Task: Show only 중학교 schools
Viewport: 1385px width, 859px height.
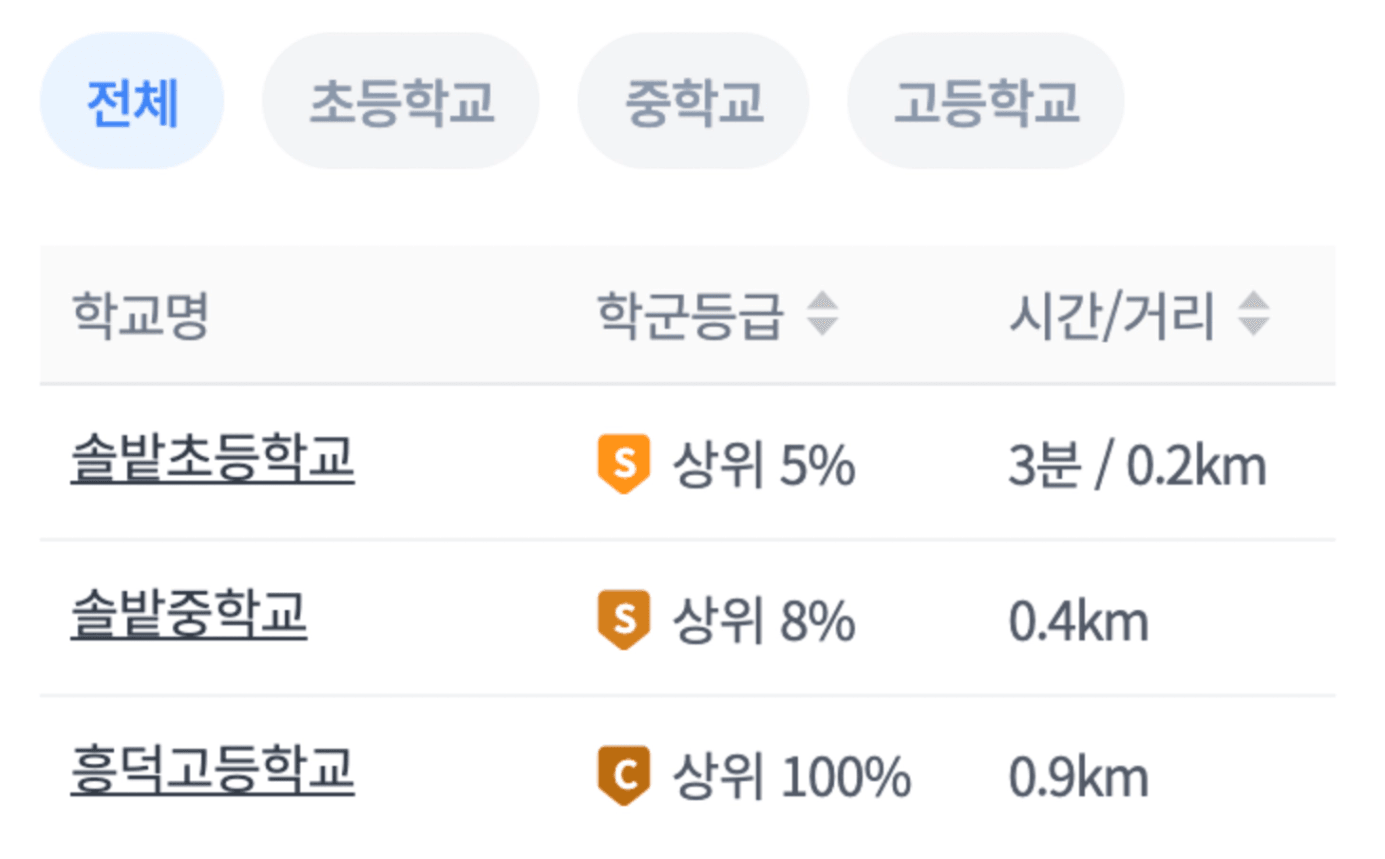Action: click(x=694, y=101)
